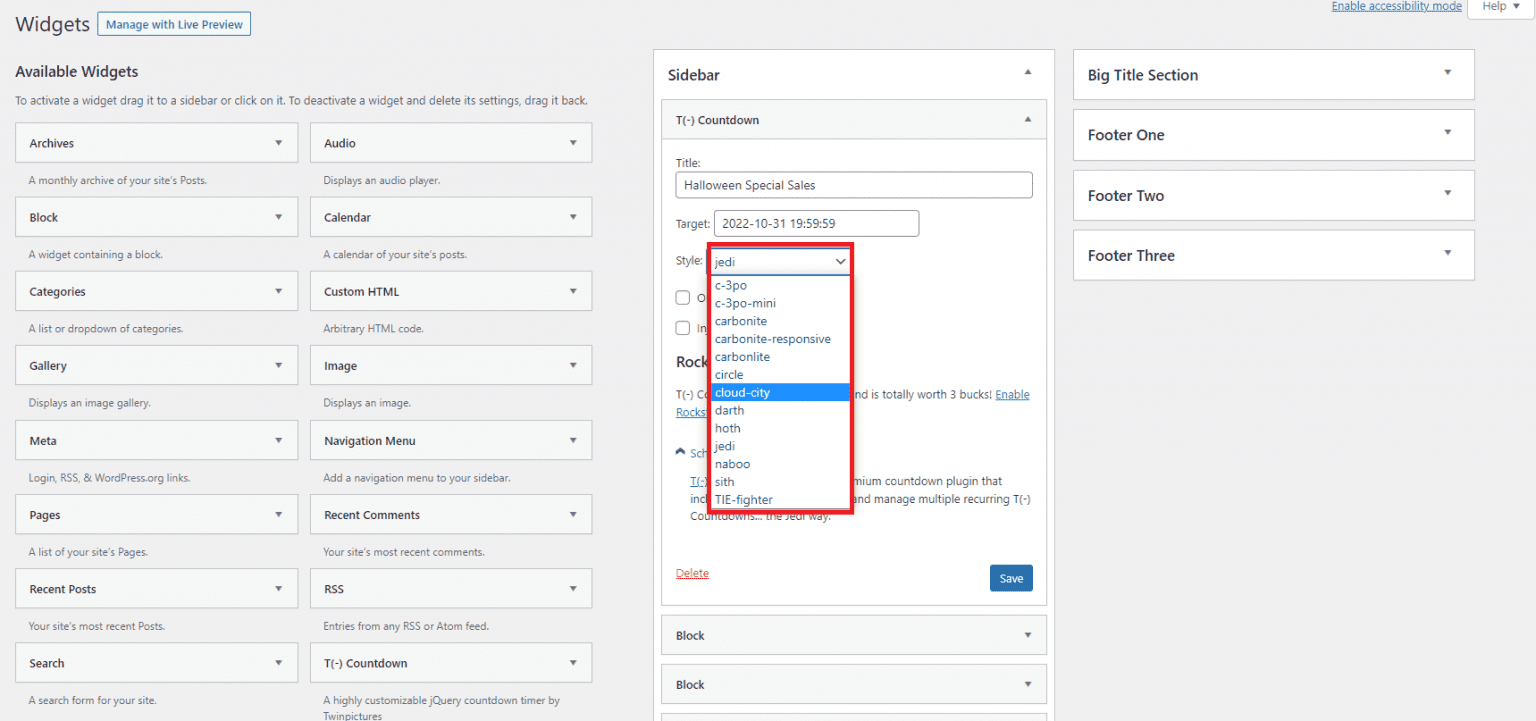Collapse the T(-) Countdown widget header
This screenshot has height=721, width=1536.
click(1027, 119)
